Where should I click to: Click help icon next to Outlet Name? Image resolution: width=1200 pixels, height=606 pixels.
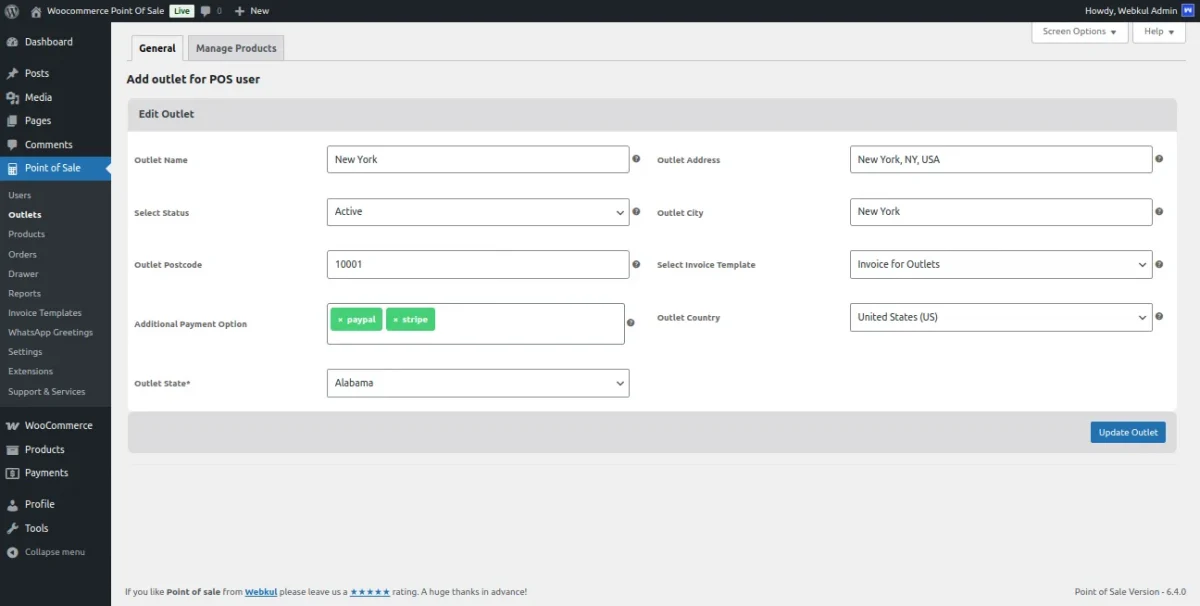click(x=636, y=159)
